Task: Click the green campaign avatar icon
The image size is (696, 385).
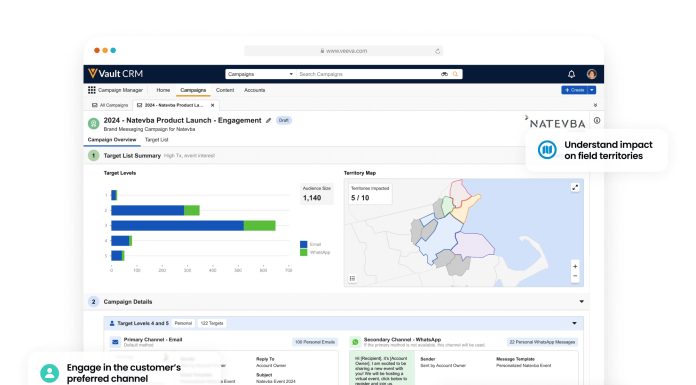Action: pos(93,123)
